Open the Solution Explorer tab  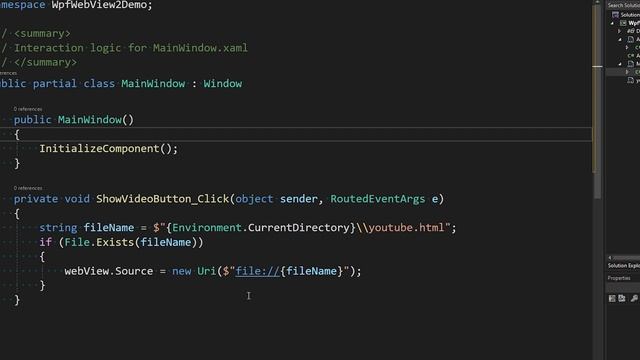pyautogui.click(x=624, y=266)
